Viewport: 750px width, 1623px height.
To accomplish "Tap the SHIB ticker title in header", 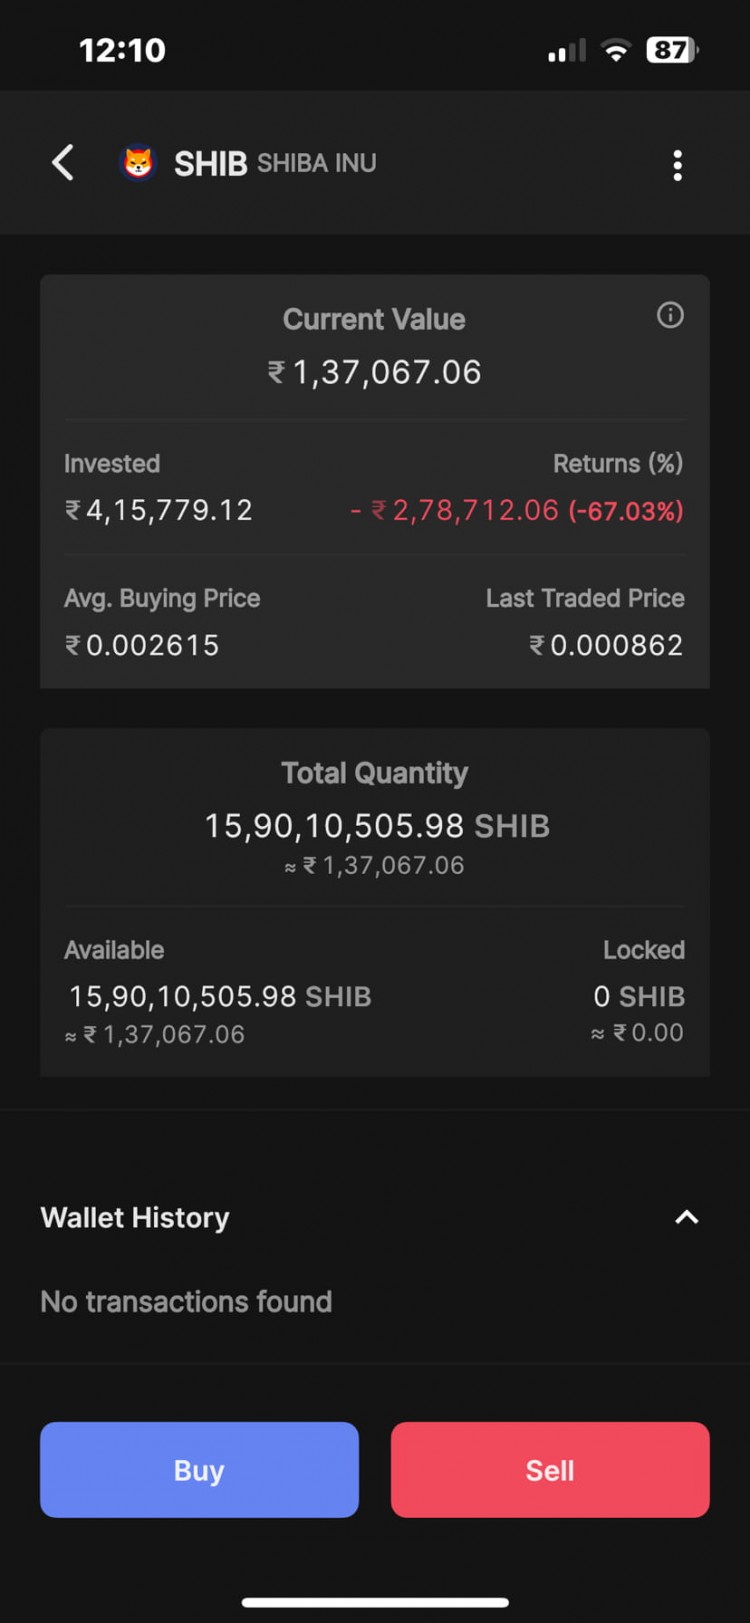I will 210,163.
